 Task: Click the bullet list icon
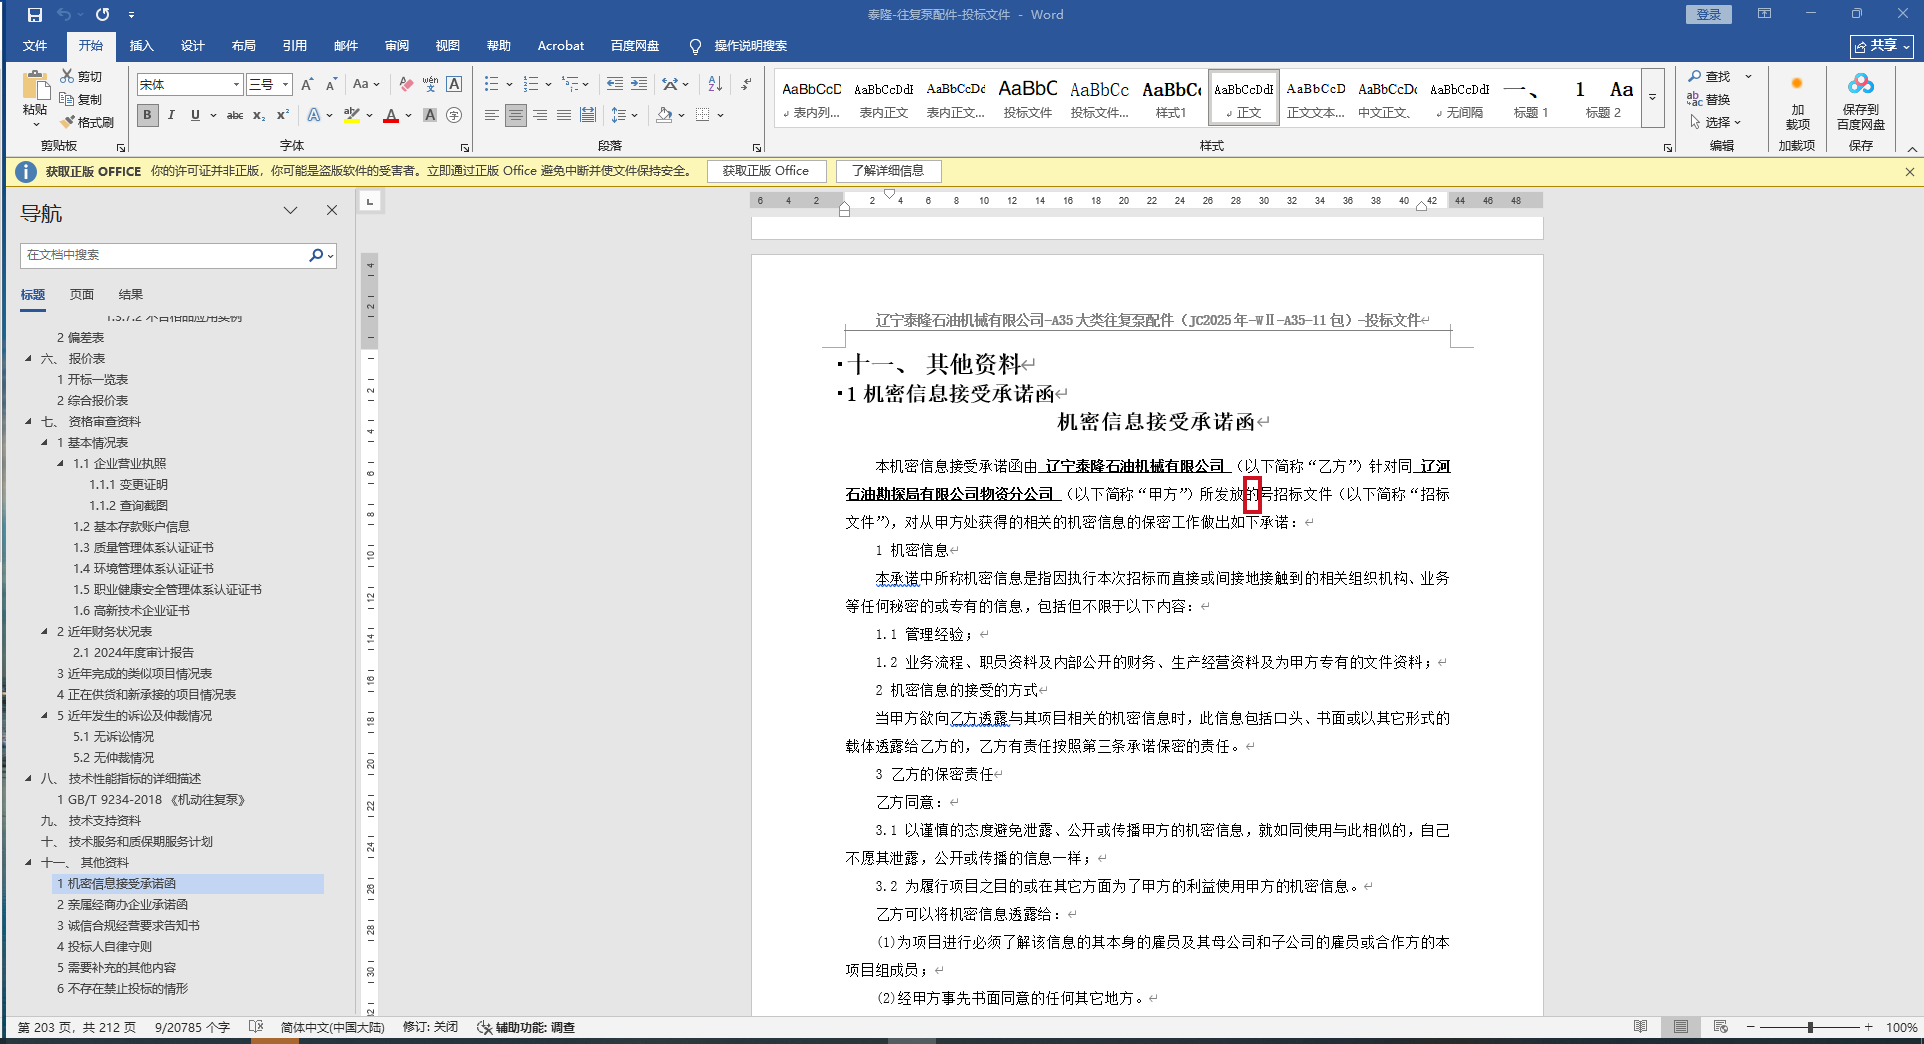click(x=492, y=84)
